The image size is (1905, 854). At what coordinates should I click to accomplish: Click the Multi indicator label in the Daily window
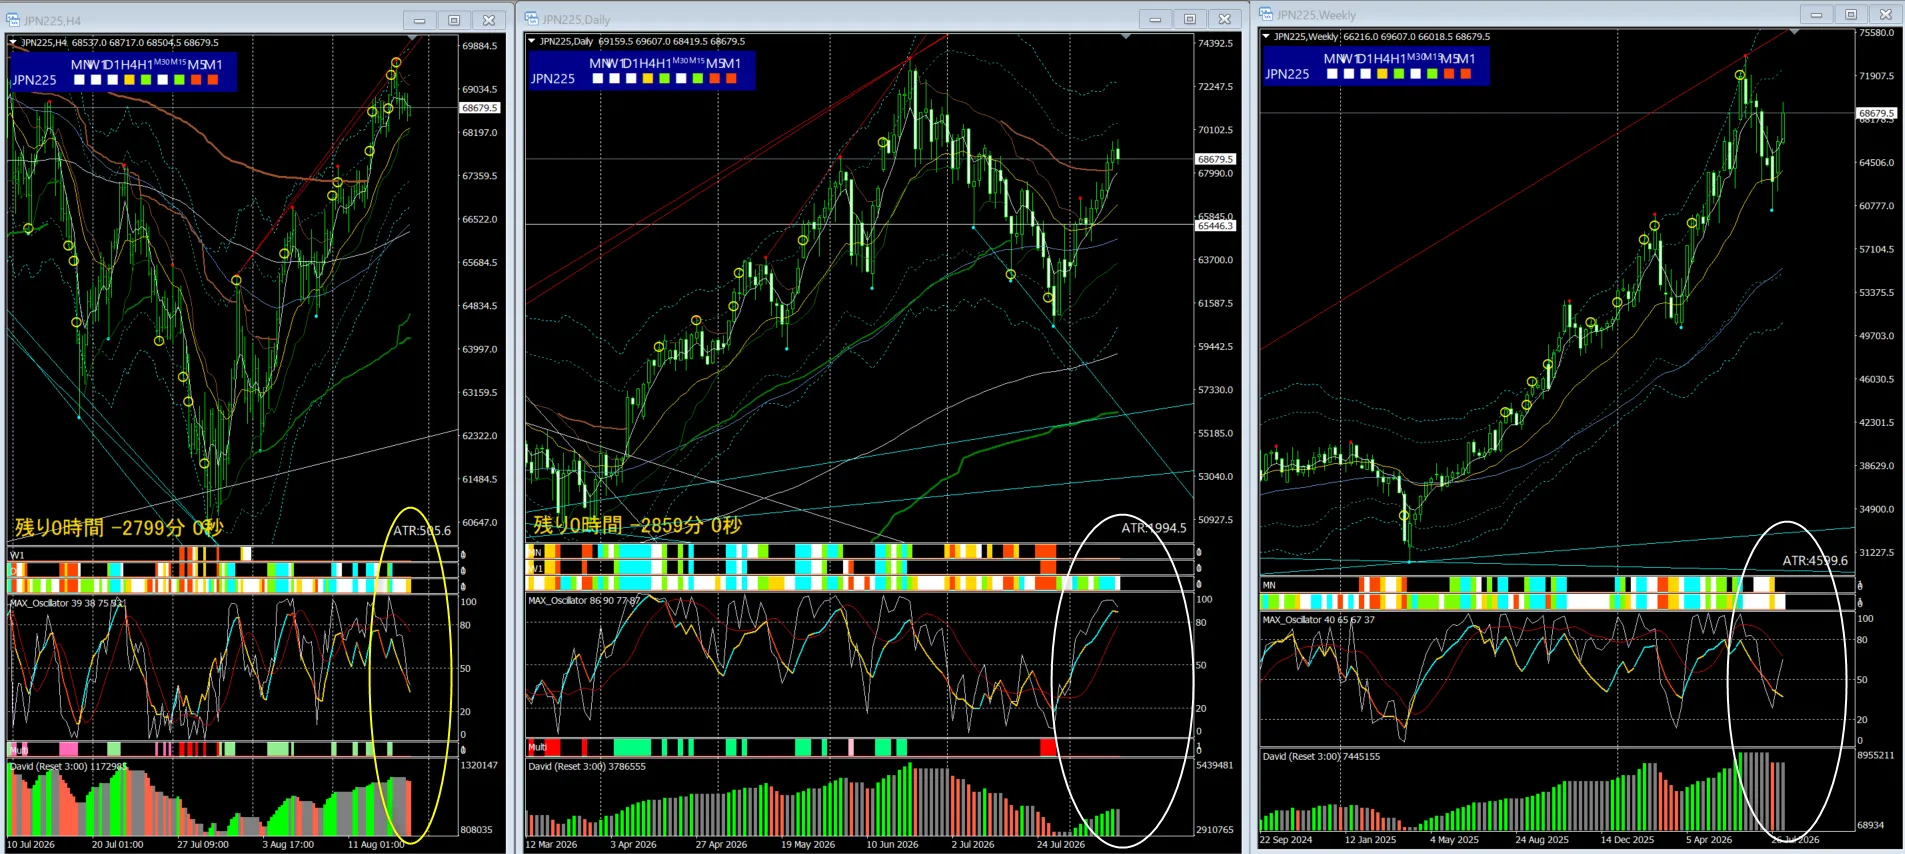[x=538, y=747]
